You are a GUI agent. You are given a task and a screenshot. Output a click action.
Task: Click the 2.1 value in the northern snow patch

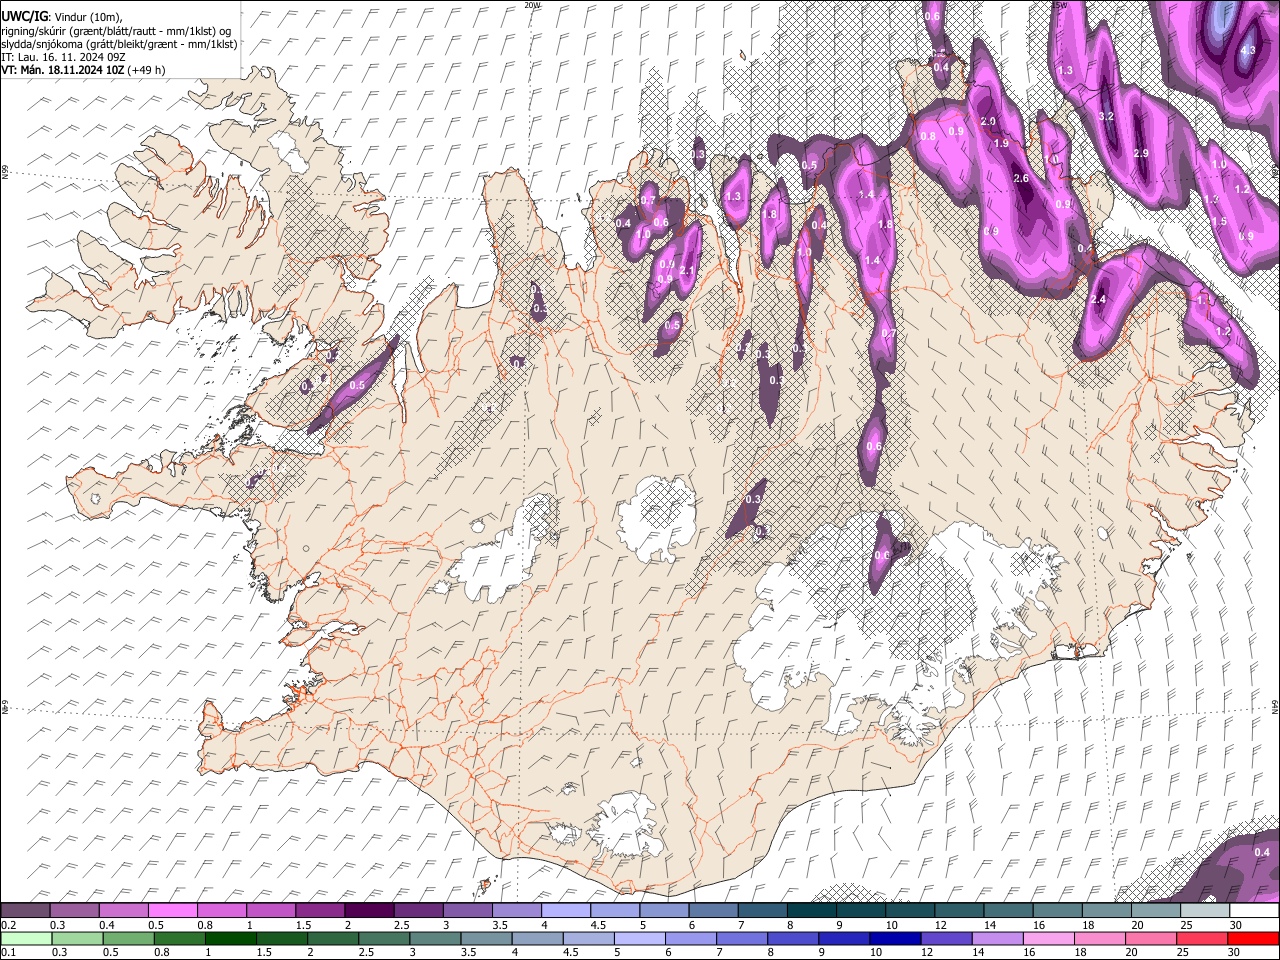click(686, 270)
